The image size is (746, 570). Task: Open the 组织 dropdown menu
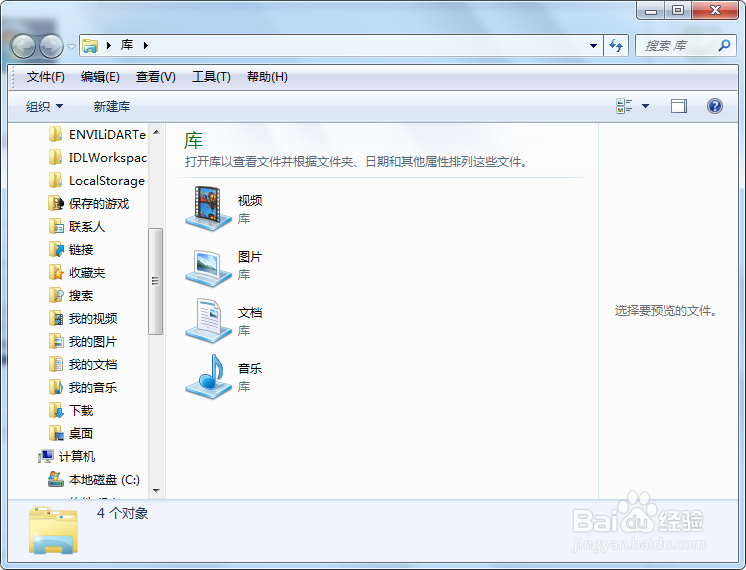(x=44, y=107)
